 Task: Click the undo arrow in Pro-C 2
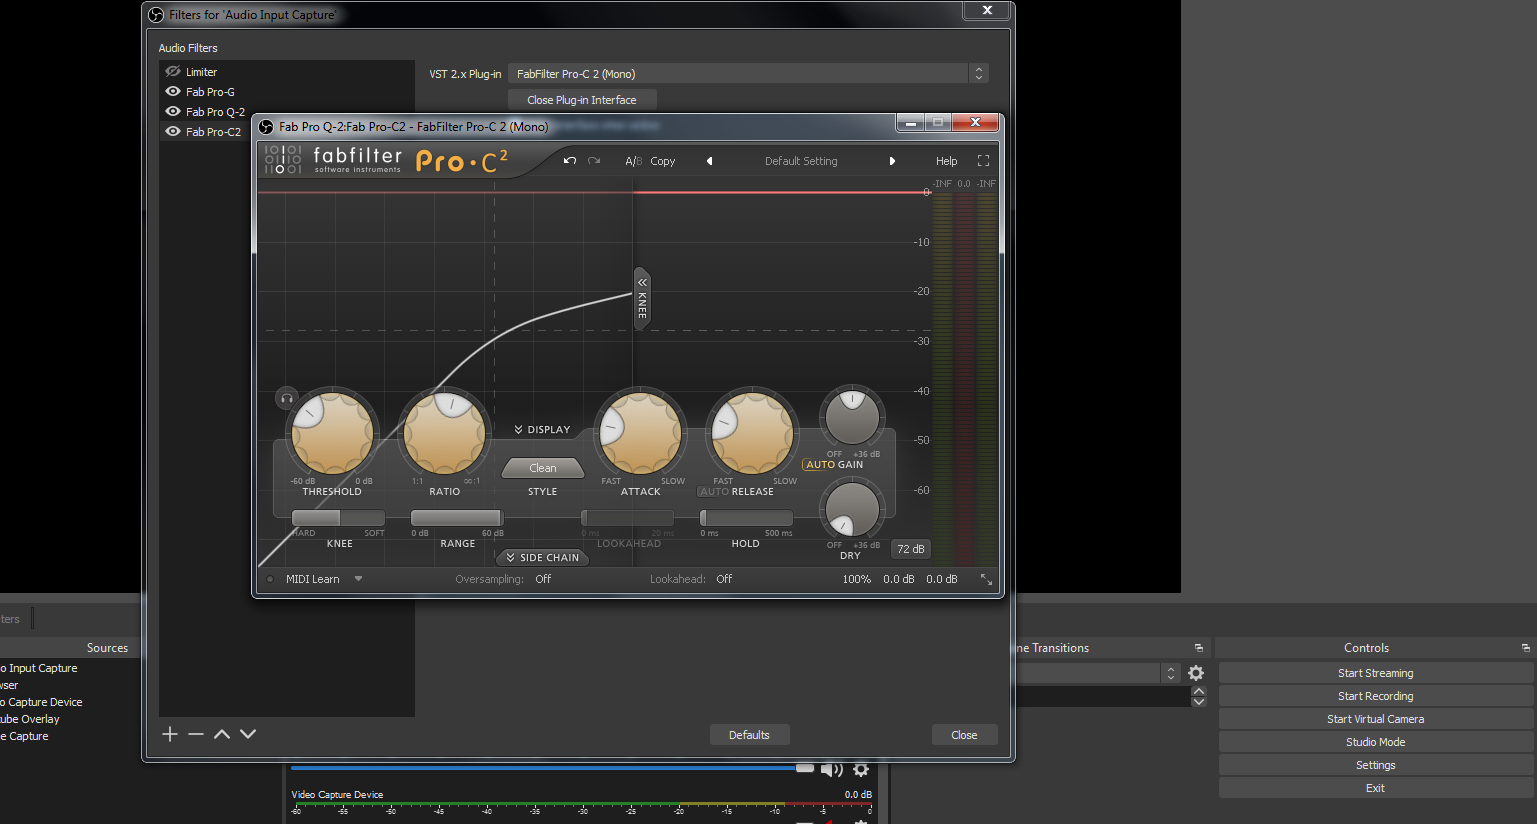[x=570, y=161]
